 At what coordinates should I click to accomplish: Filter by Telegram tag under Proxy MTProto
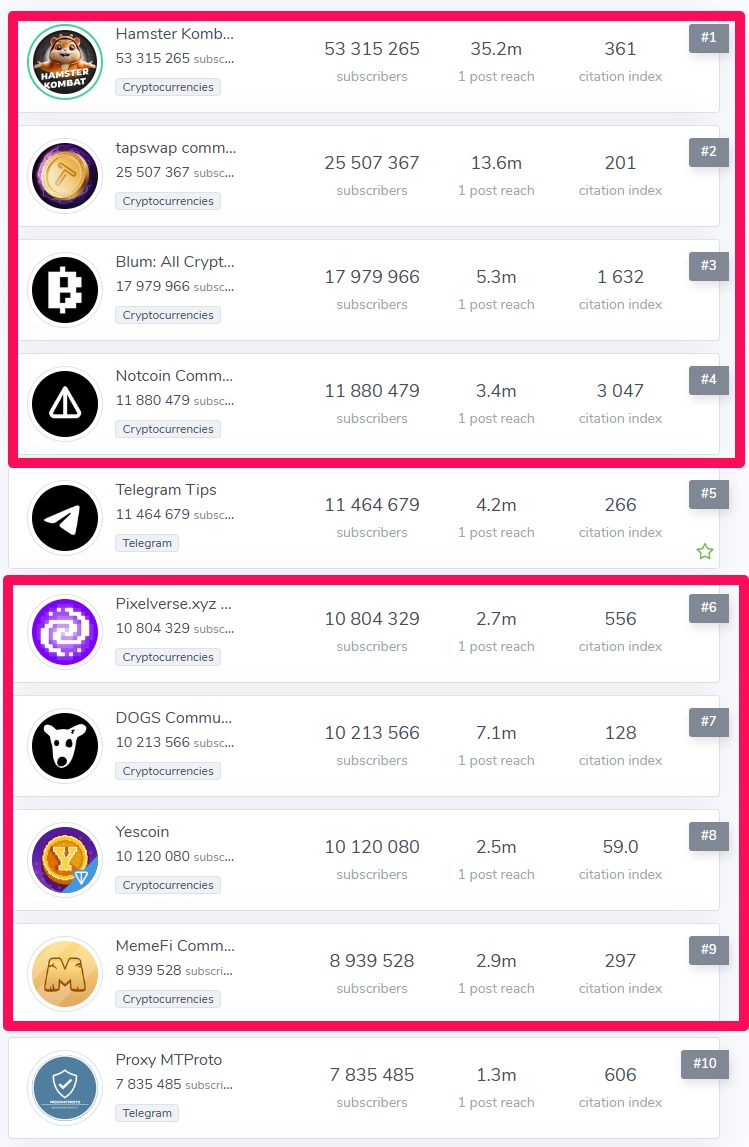[x=147, y=1113]
